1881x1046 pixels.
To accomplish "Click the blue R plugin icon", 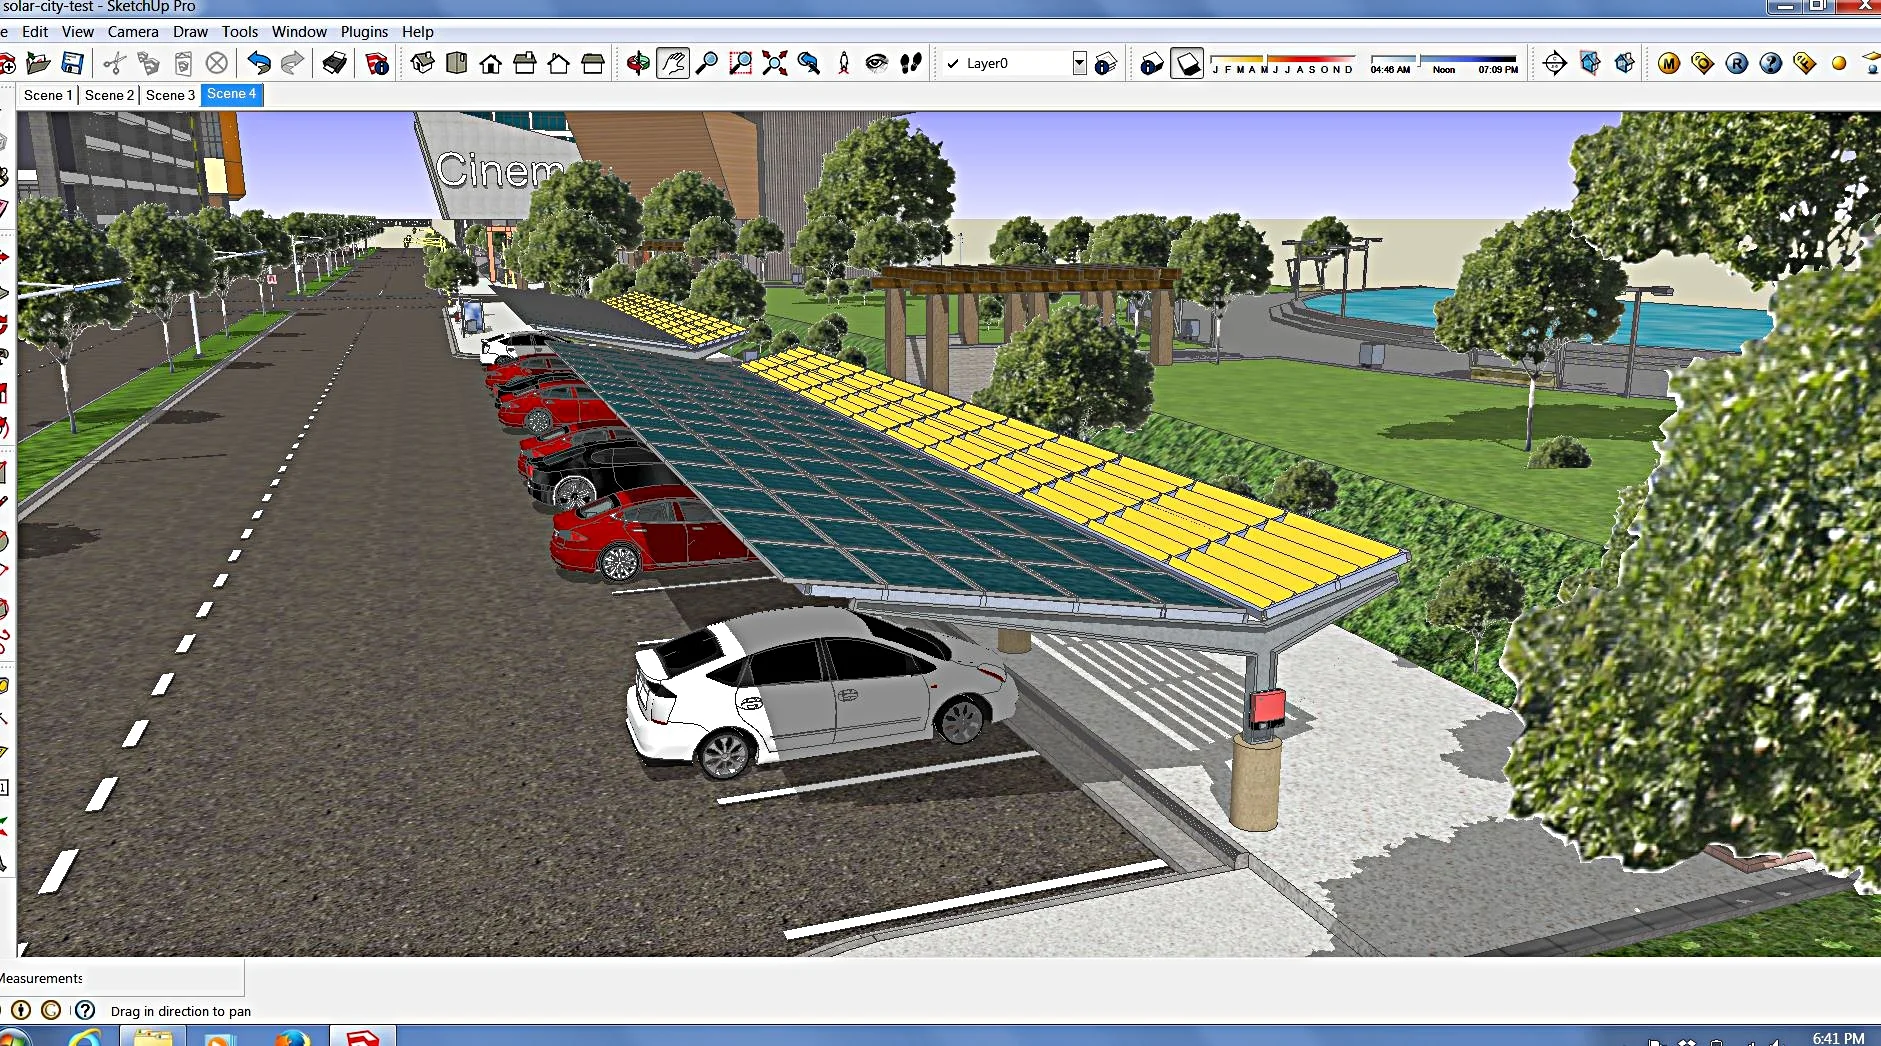I will (x=1737, y=63).
